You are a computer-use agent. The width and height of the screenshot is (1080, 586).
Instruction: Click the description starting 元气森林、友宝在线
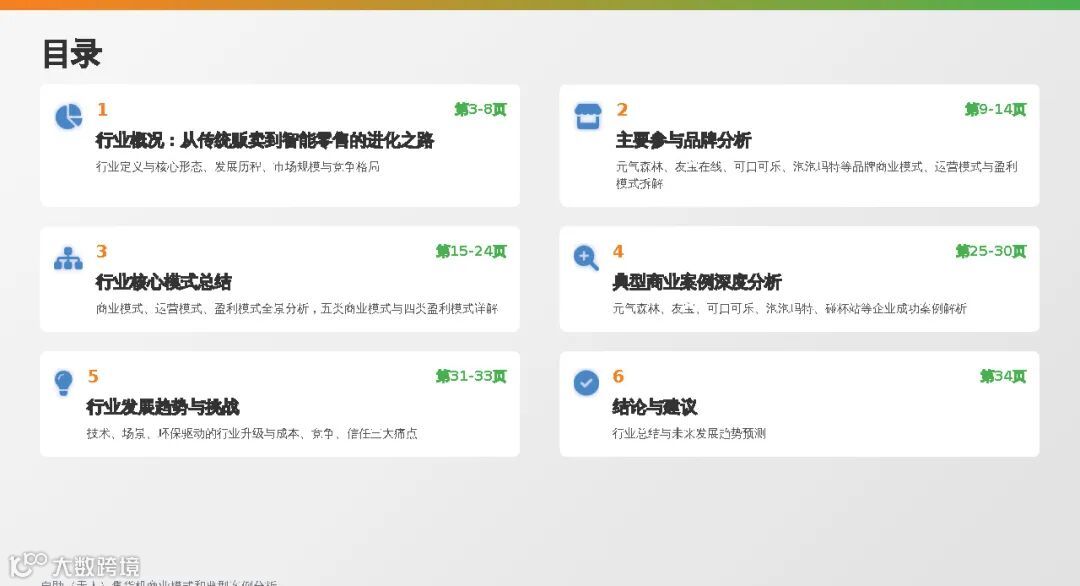(x=816, y=175)
